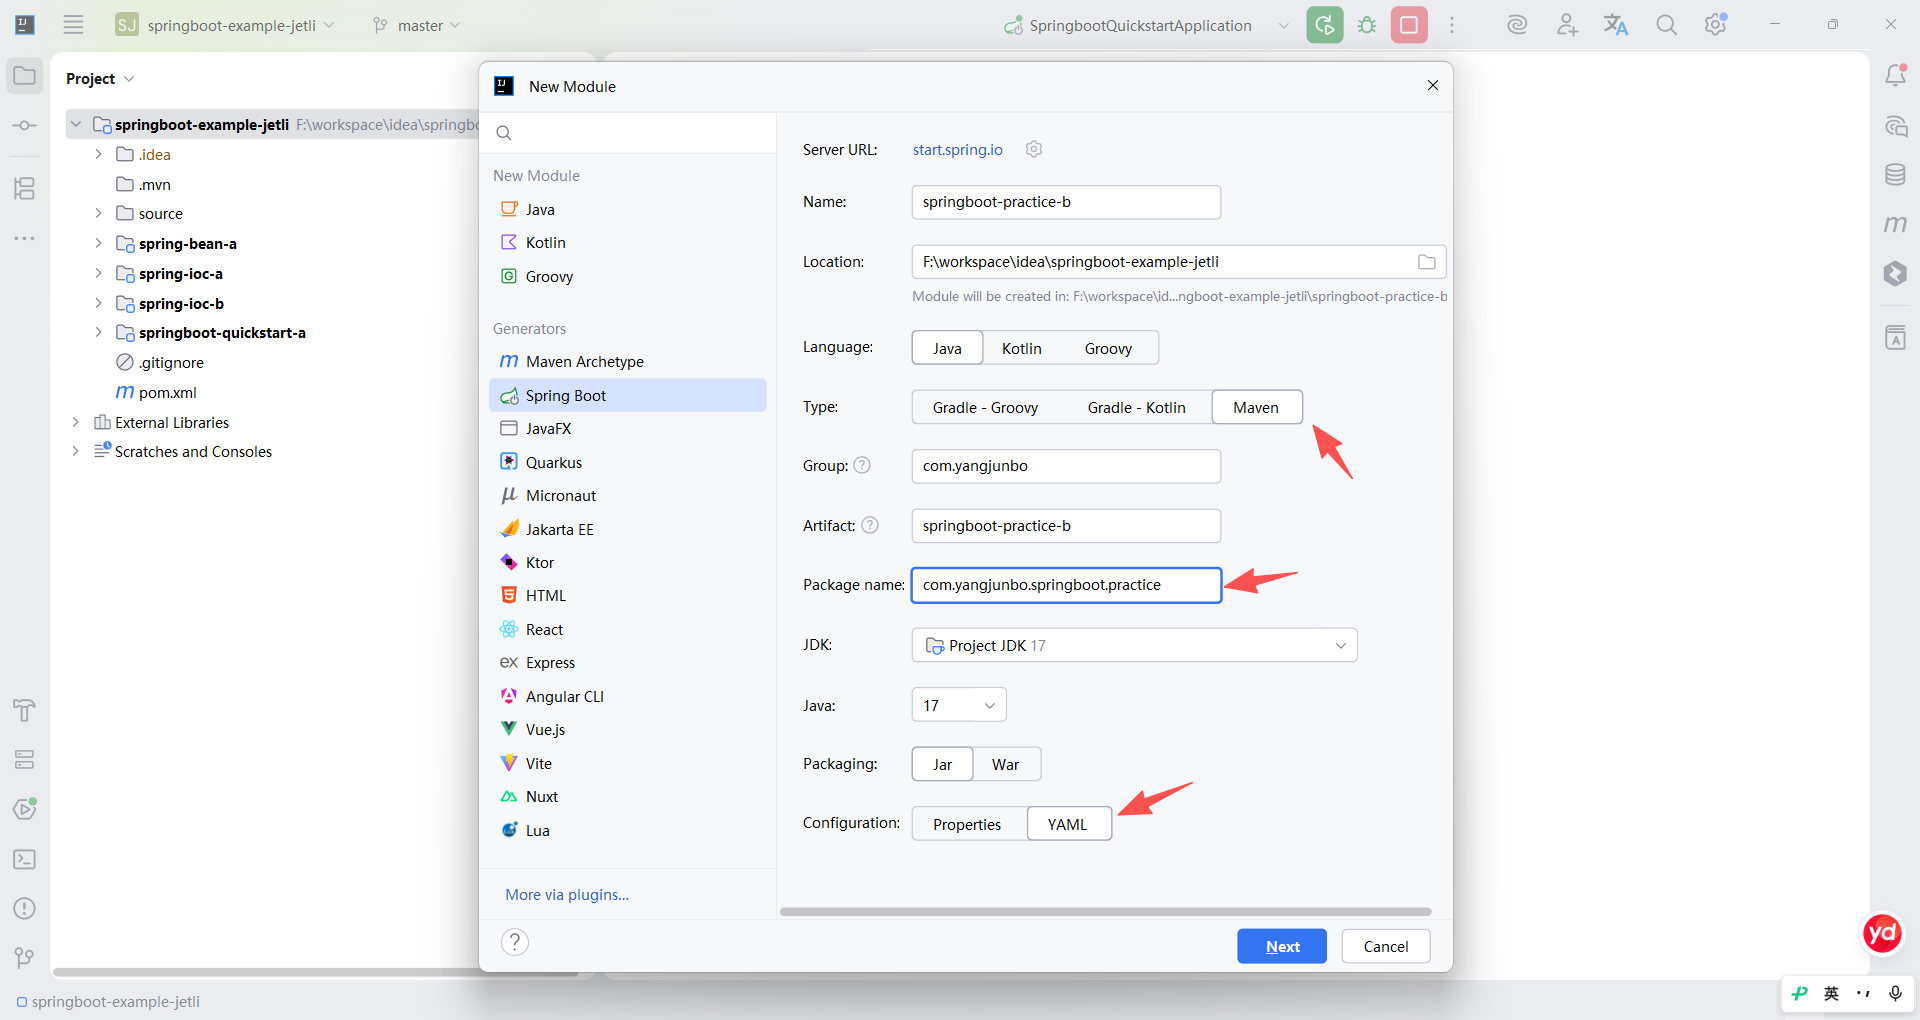Viewport: 1920px width, 1020px height.
Task: Click the Package name input field
Action: click(x=1066, y=585)
